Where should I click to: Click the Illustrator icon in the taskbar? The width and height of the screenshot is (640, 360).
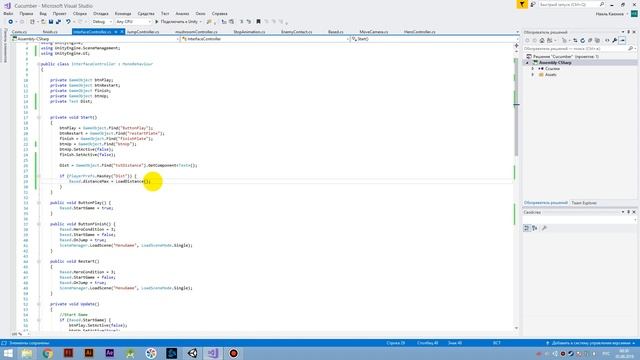tap(89, 353)
